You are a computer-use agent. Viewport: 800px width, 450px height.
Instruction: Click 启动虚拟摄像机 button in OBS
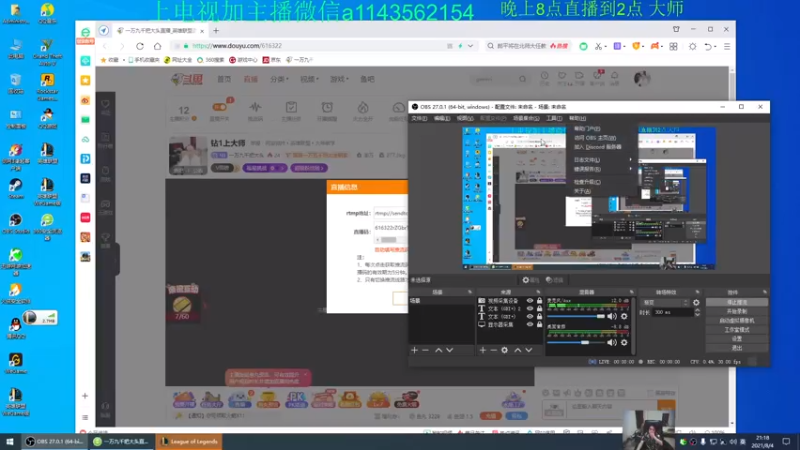point(737,320)
